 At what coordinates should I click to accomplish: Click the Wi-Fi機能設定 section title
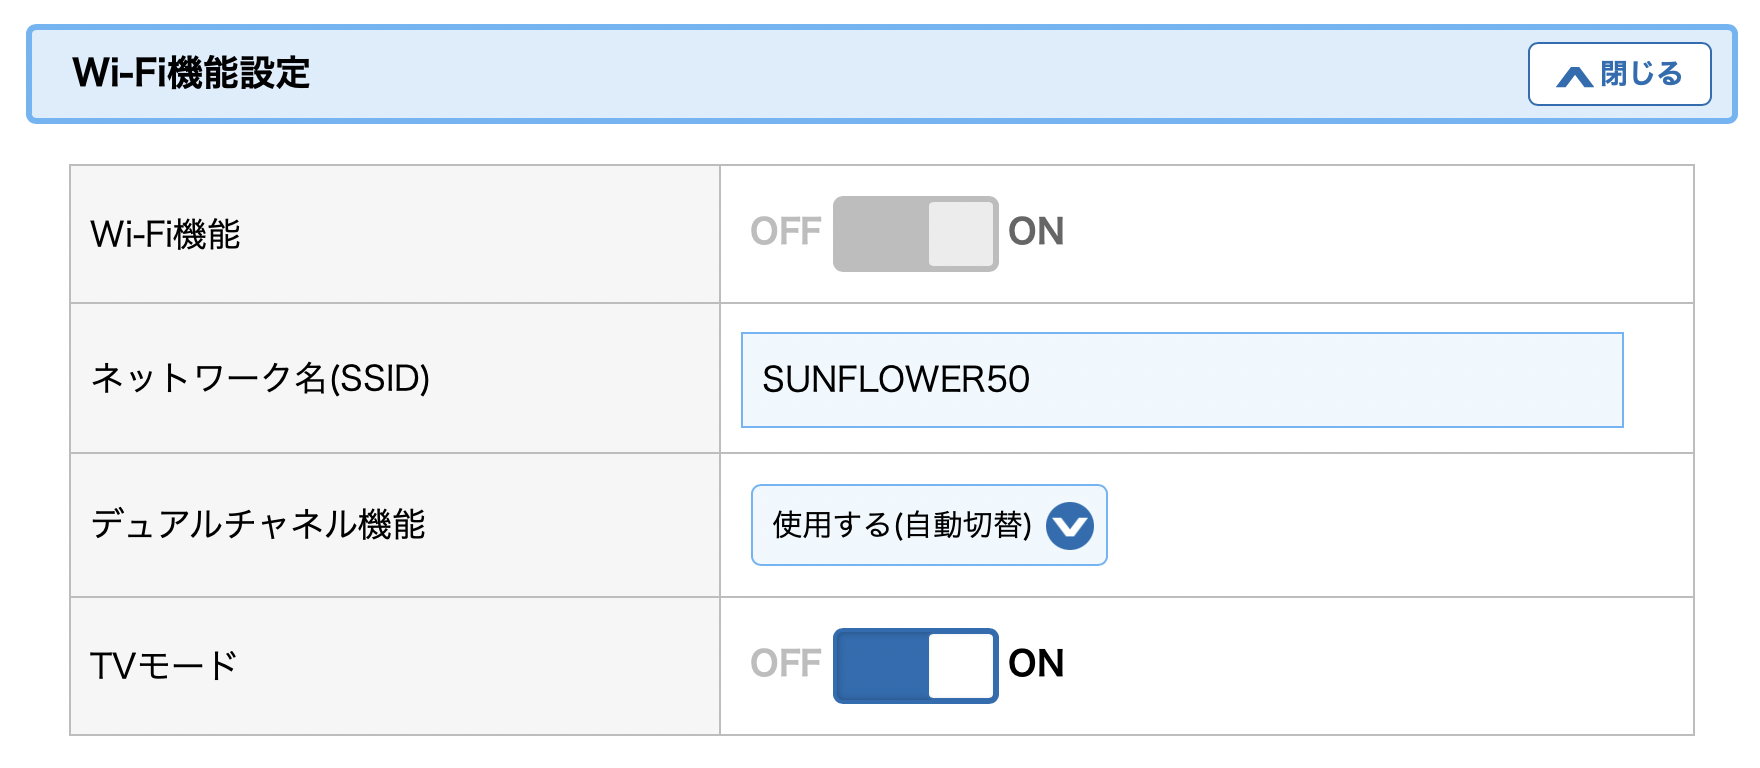pos(191,73)
